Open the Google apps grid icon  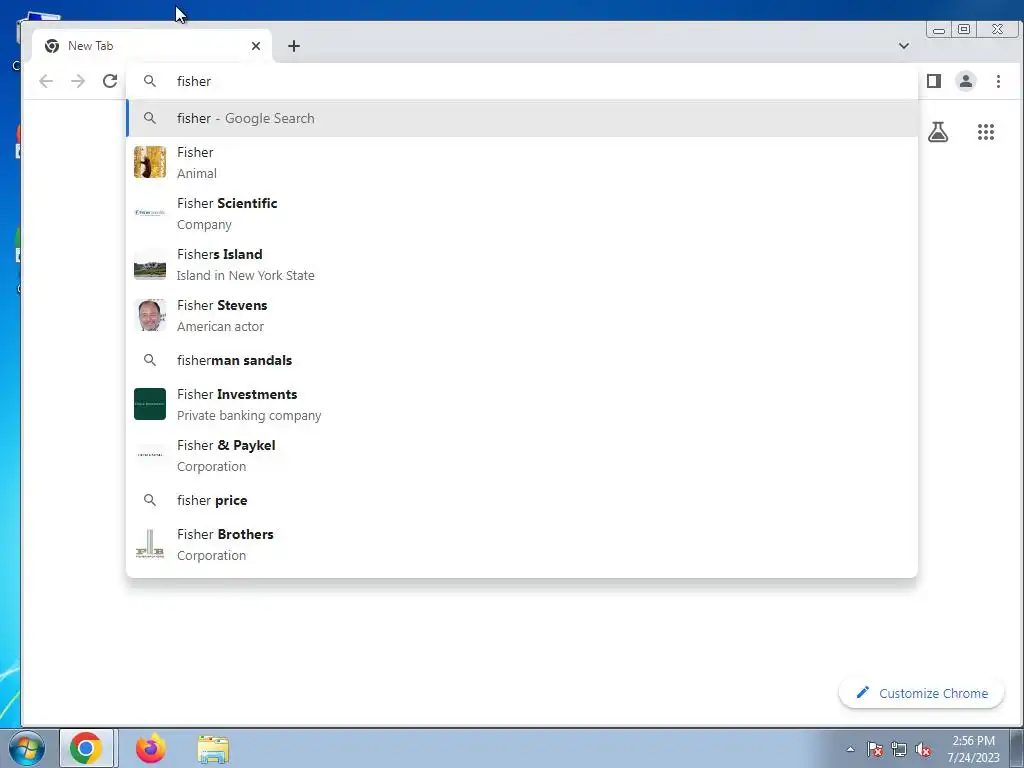tap(985, 133)
